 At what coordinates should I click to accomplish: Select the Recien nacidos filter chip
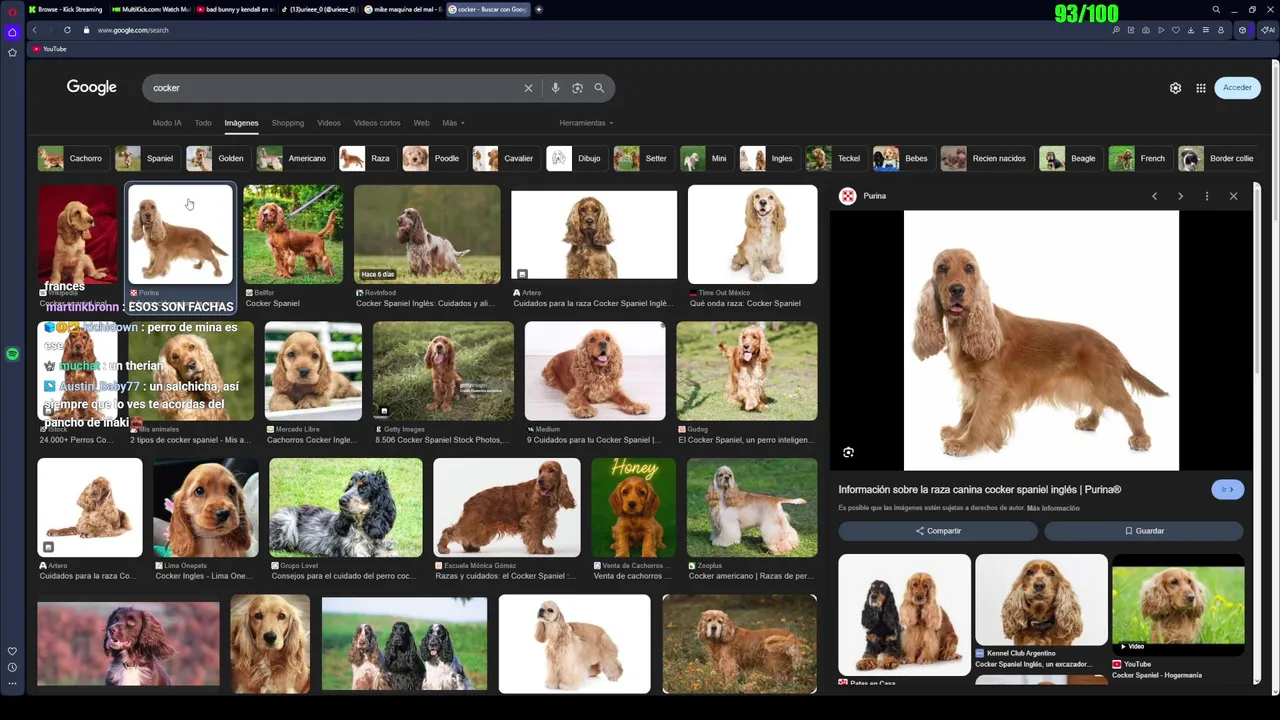tap(985, 158)
